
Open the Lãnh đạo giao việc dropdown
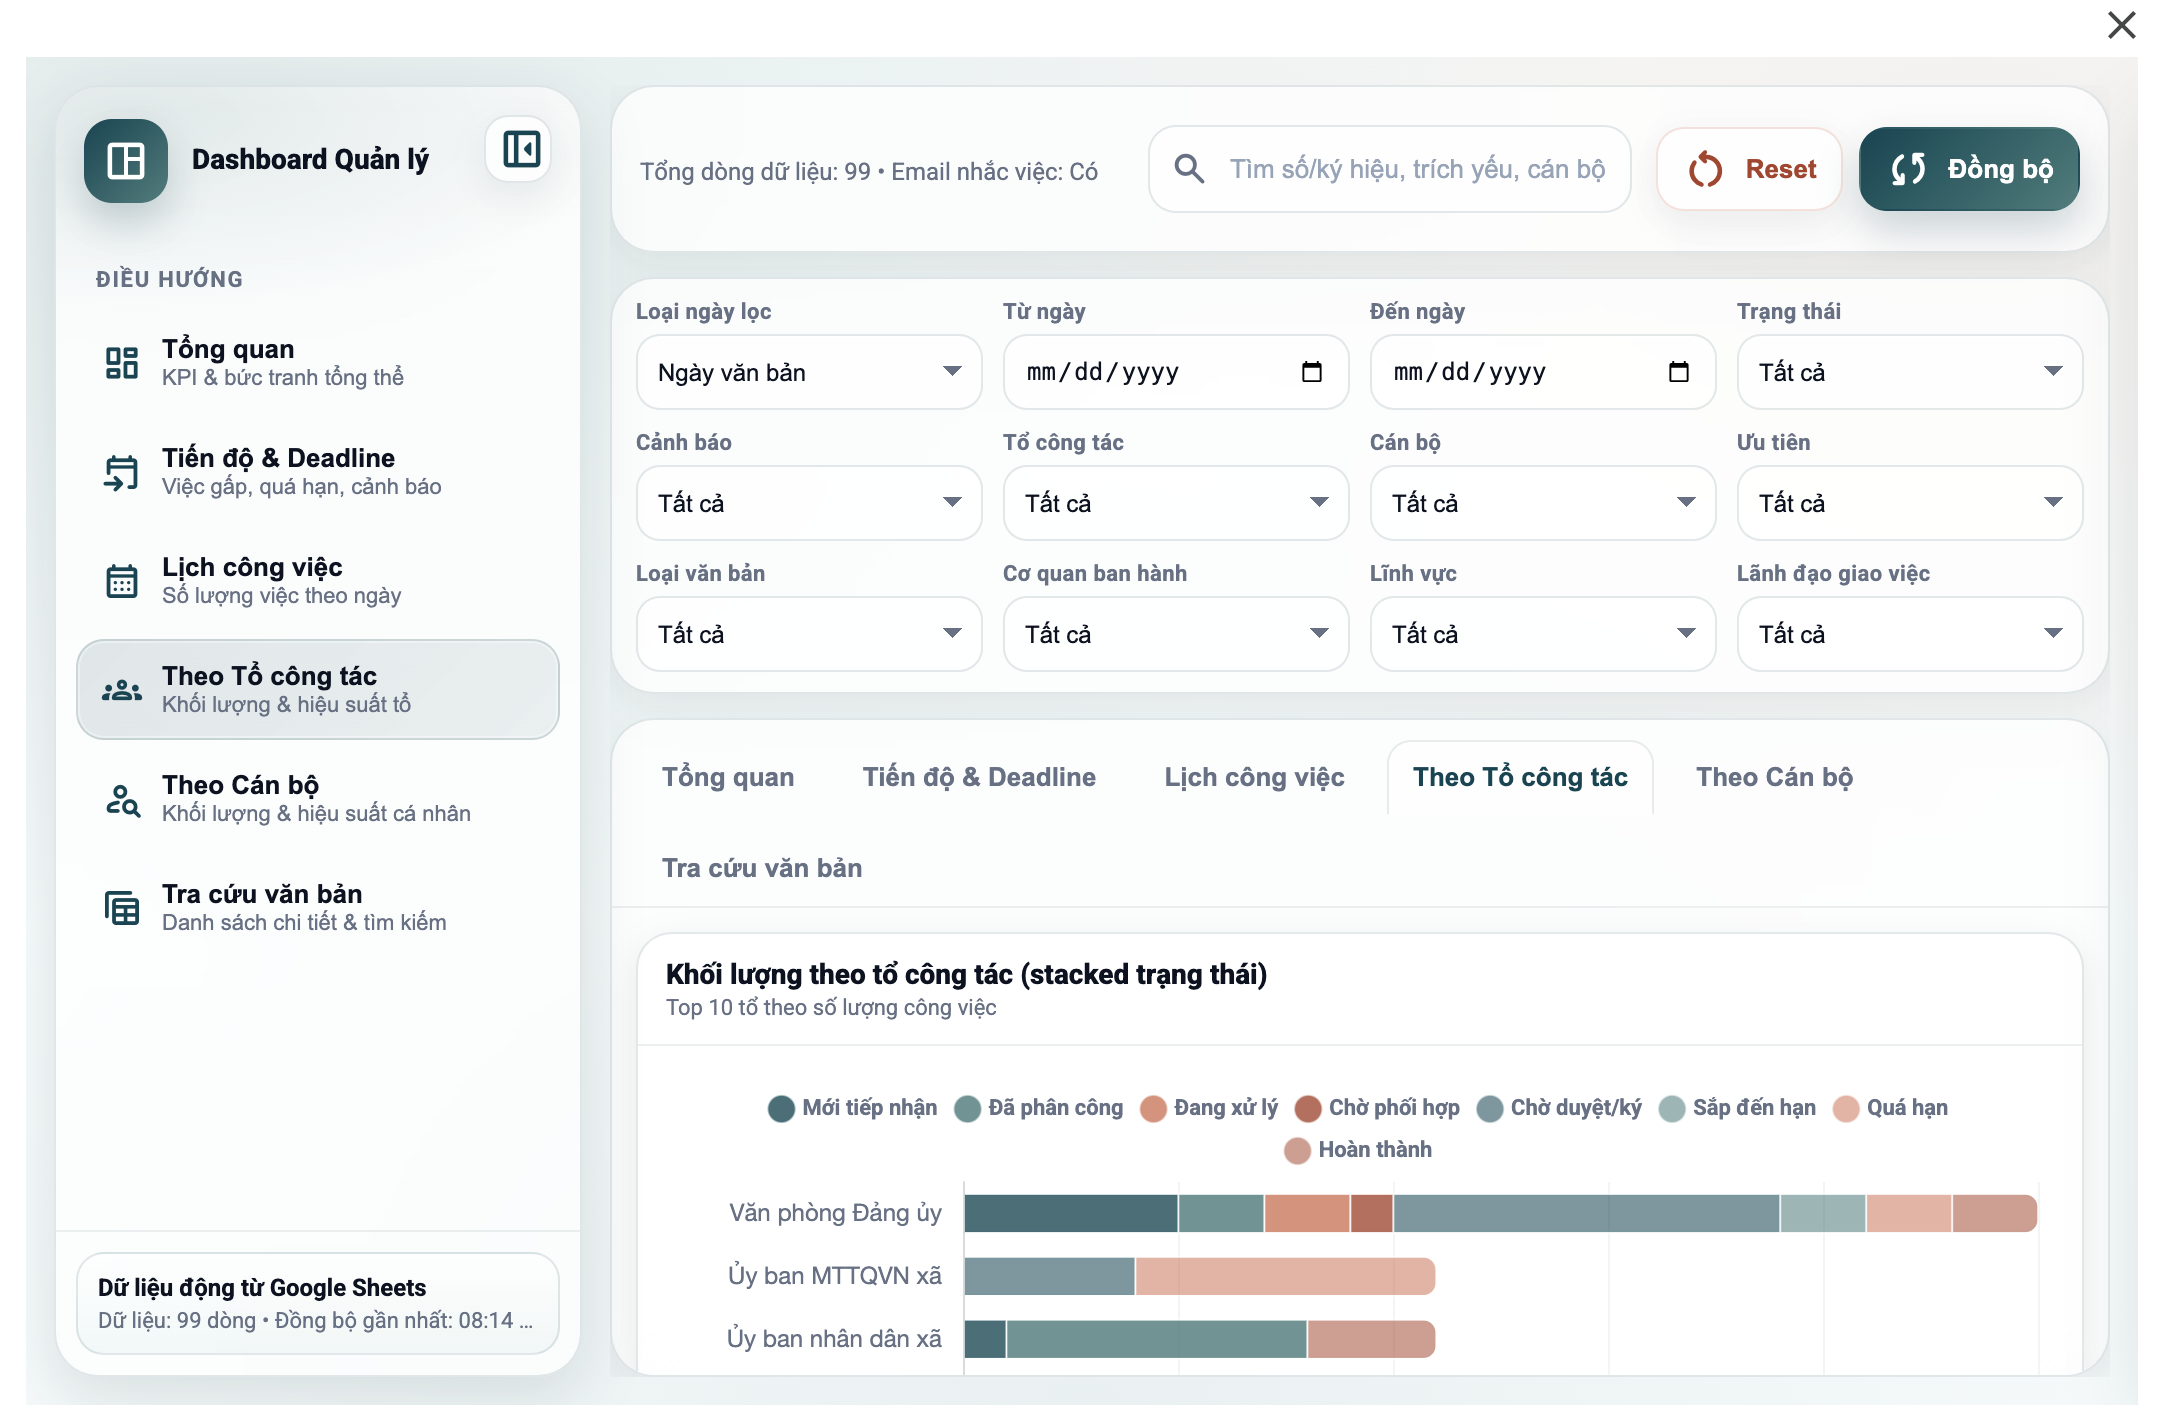coord(1909,634)
